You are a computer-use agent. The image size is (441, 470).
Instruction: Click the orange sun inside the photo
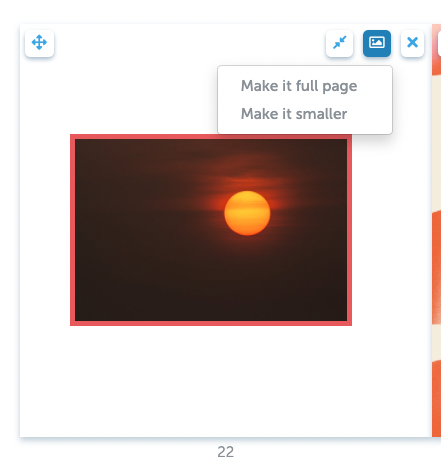(x=247, y=213)
